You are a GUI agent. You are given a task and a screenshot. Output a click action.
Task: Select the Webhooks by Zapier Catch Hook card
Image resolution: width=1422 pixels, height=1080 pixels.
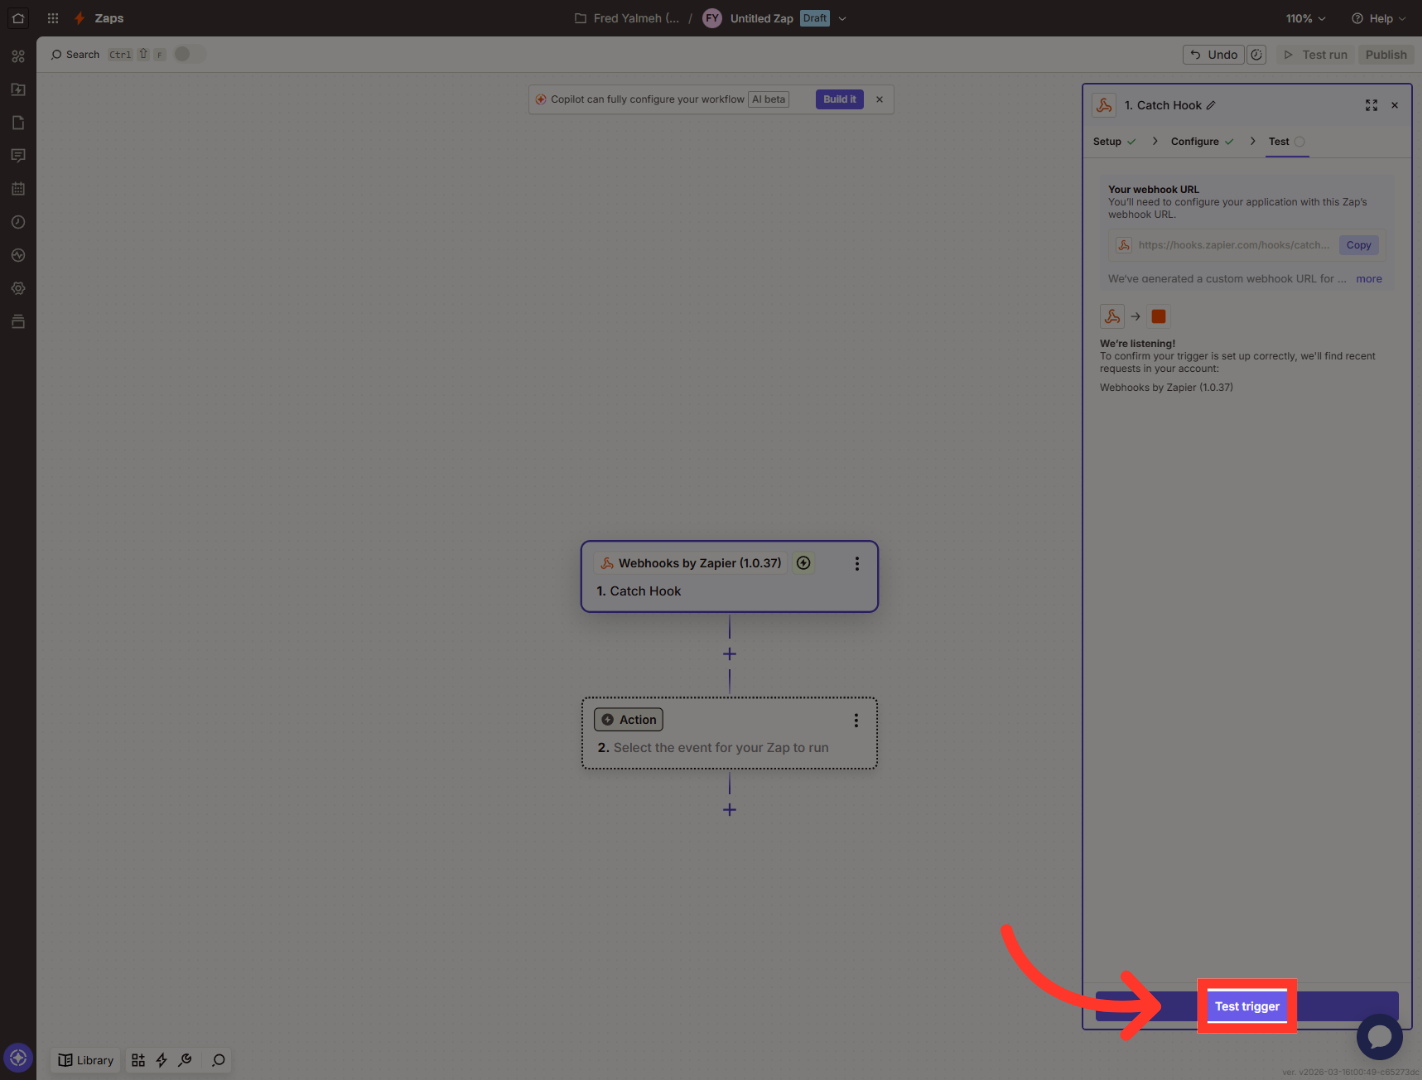click(x=730, y=577)
